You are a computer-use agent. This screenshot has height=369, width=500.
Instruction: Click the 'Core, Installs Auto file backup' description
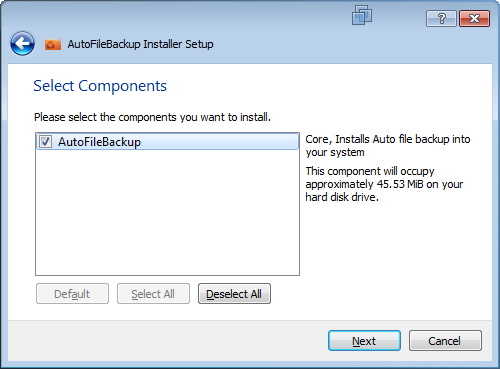click(x=388, y=145)
